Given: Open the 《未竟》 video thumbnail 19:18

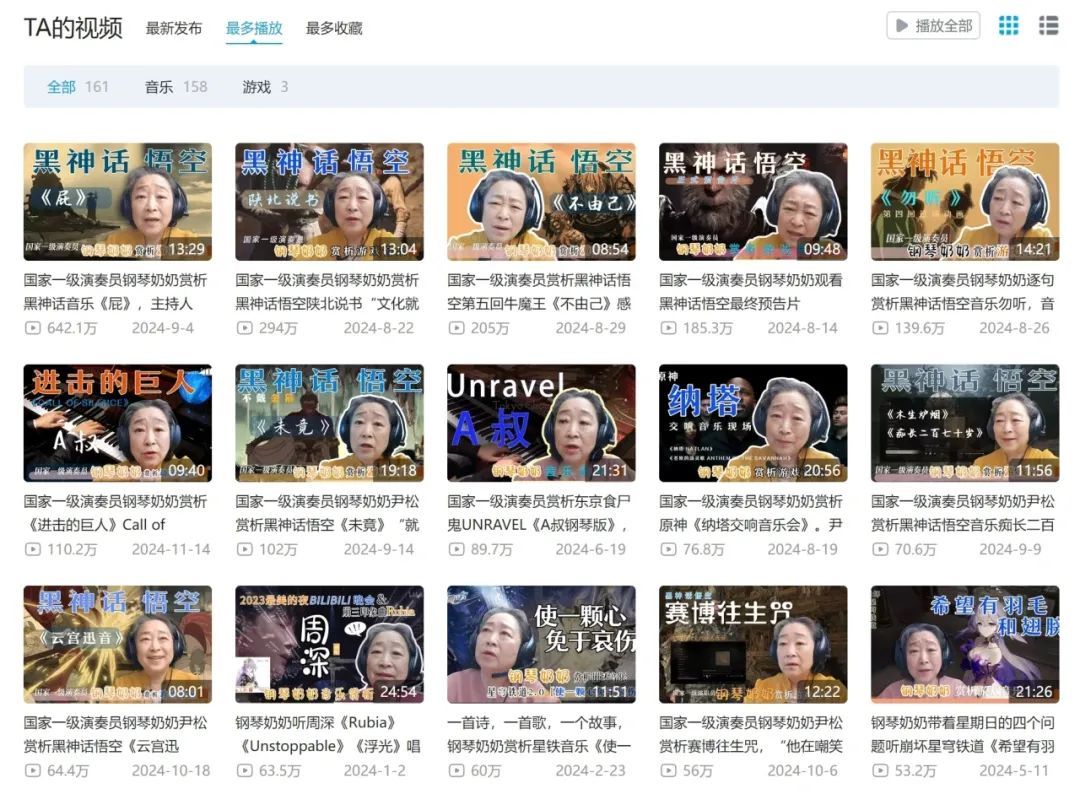Looking at the screenshot, I should (329, 423).
